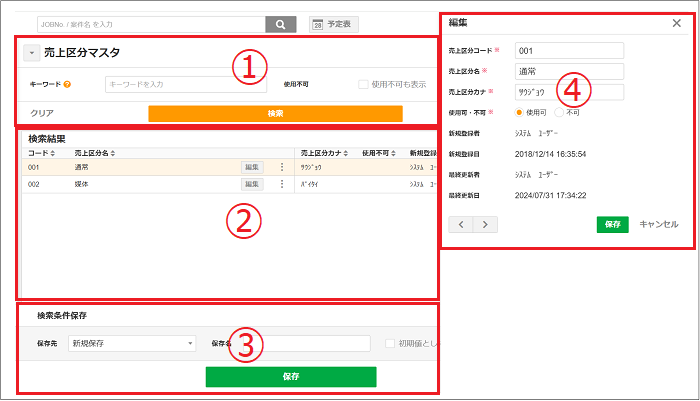
Task: Click the キーワード help question icon
Action: [x=67, y=85]
